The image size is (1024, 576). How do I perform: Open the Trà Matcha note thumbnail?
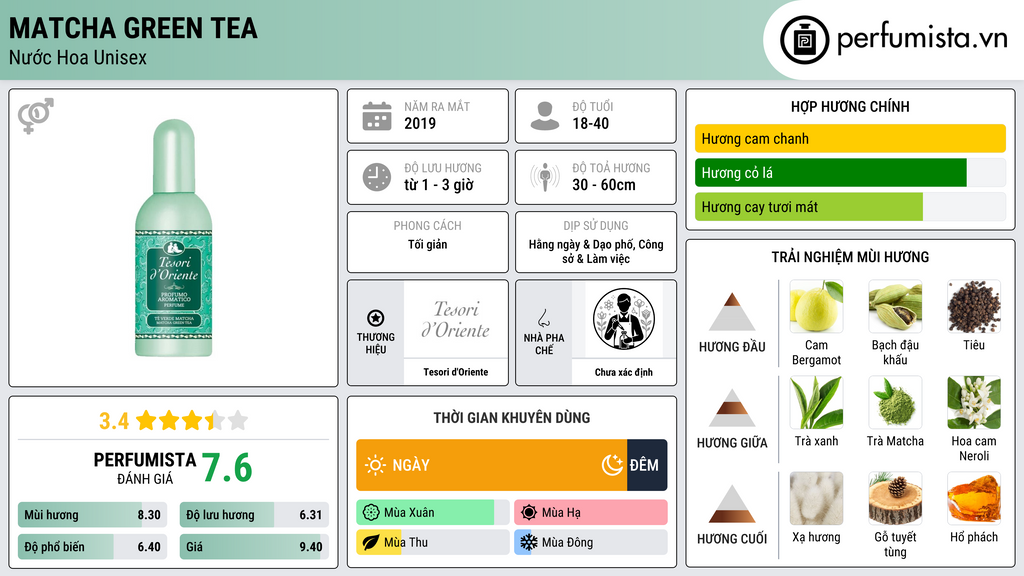[895, 403]
